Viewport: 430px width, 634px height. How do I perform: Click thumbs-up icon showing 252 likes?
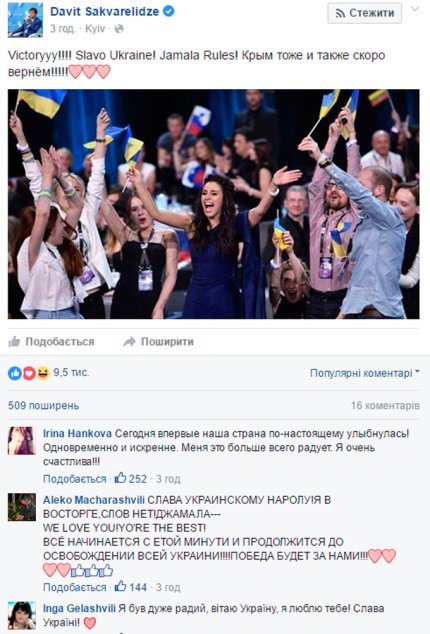click(120, 478)
